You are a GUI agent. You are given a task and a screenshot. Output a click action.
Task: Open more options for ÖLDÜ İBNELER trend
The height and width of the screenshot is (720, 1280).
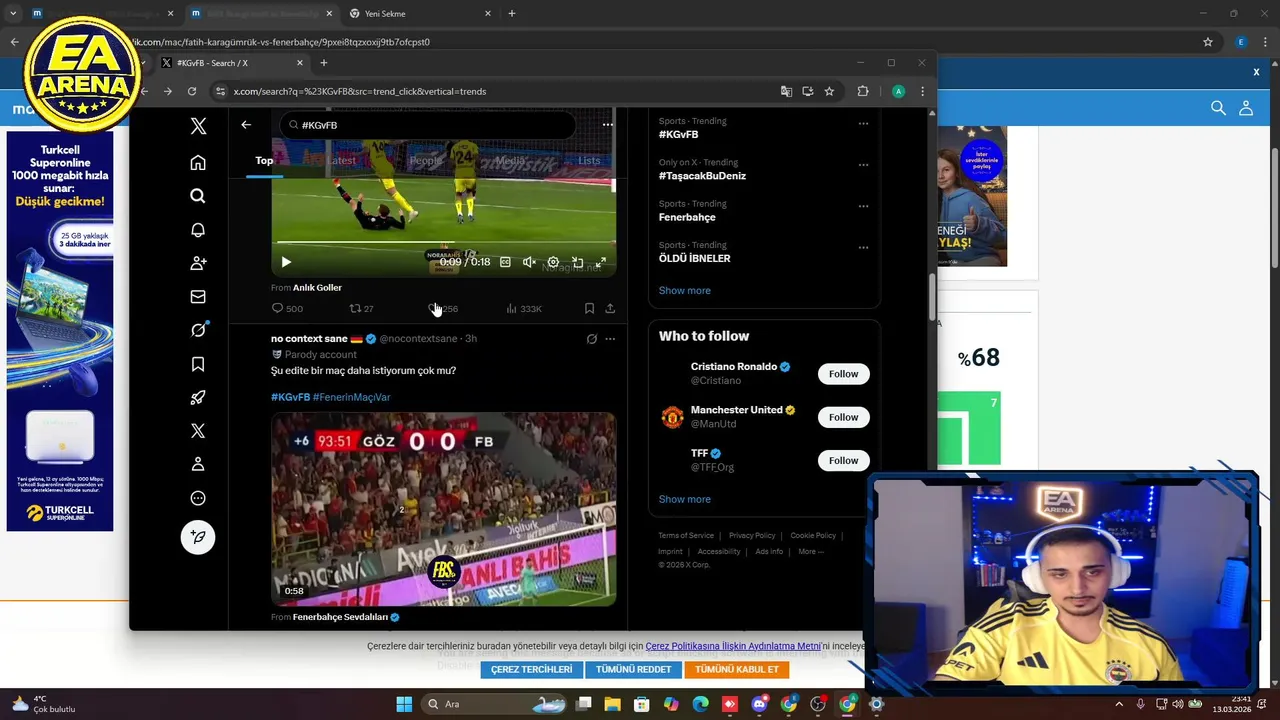pyautogui.click(x=863, y=247)
